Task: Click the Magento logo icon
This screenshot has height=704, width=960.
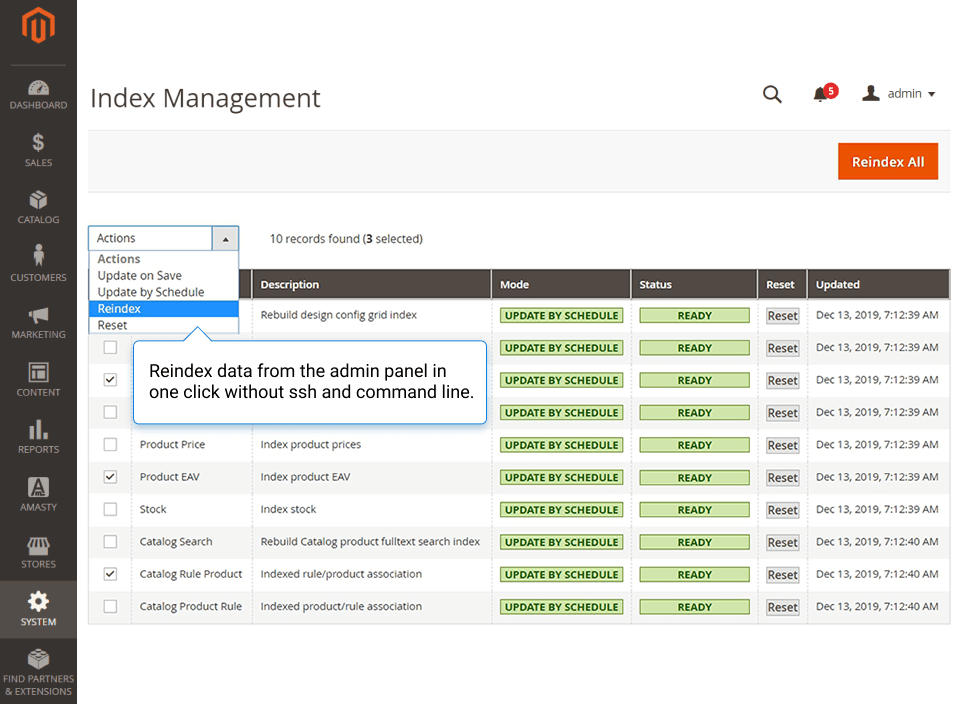Action: [x=38, y=26]
